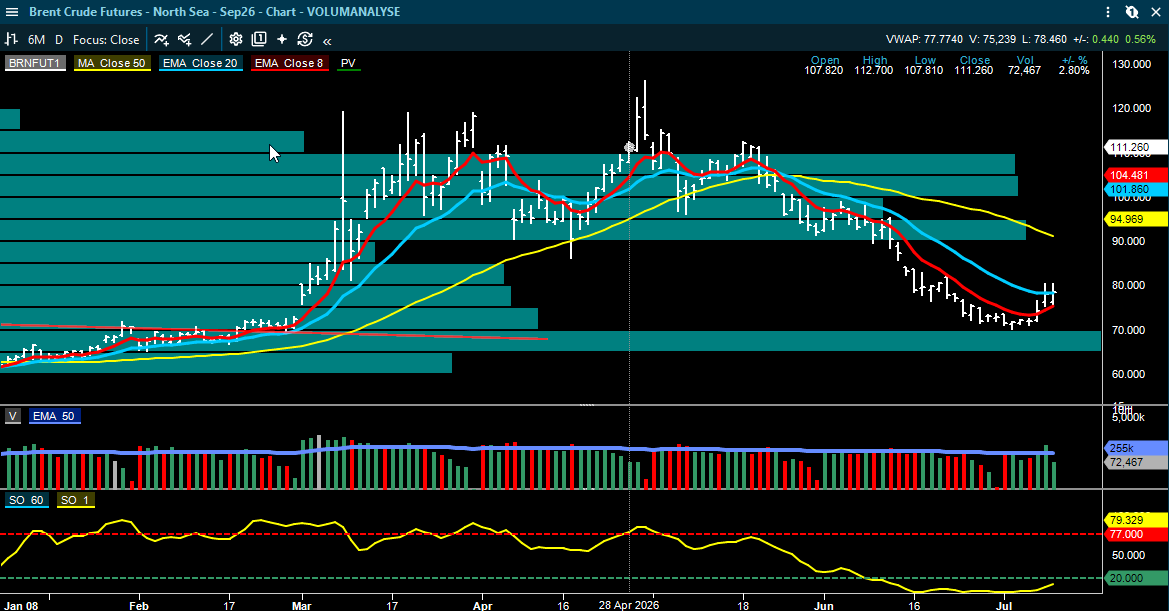Click the second wavy-line plus icon for a study overlay
Image resolution: width=1169 pixels, height=611 pixels.
(184, 39)
